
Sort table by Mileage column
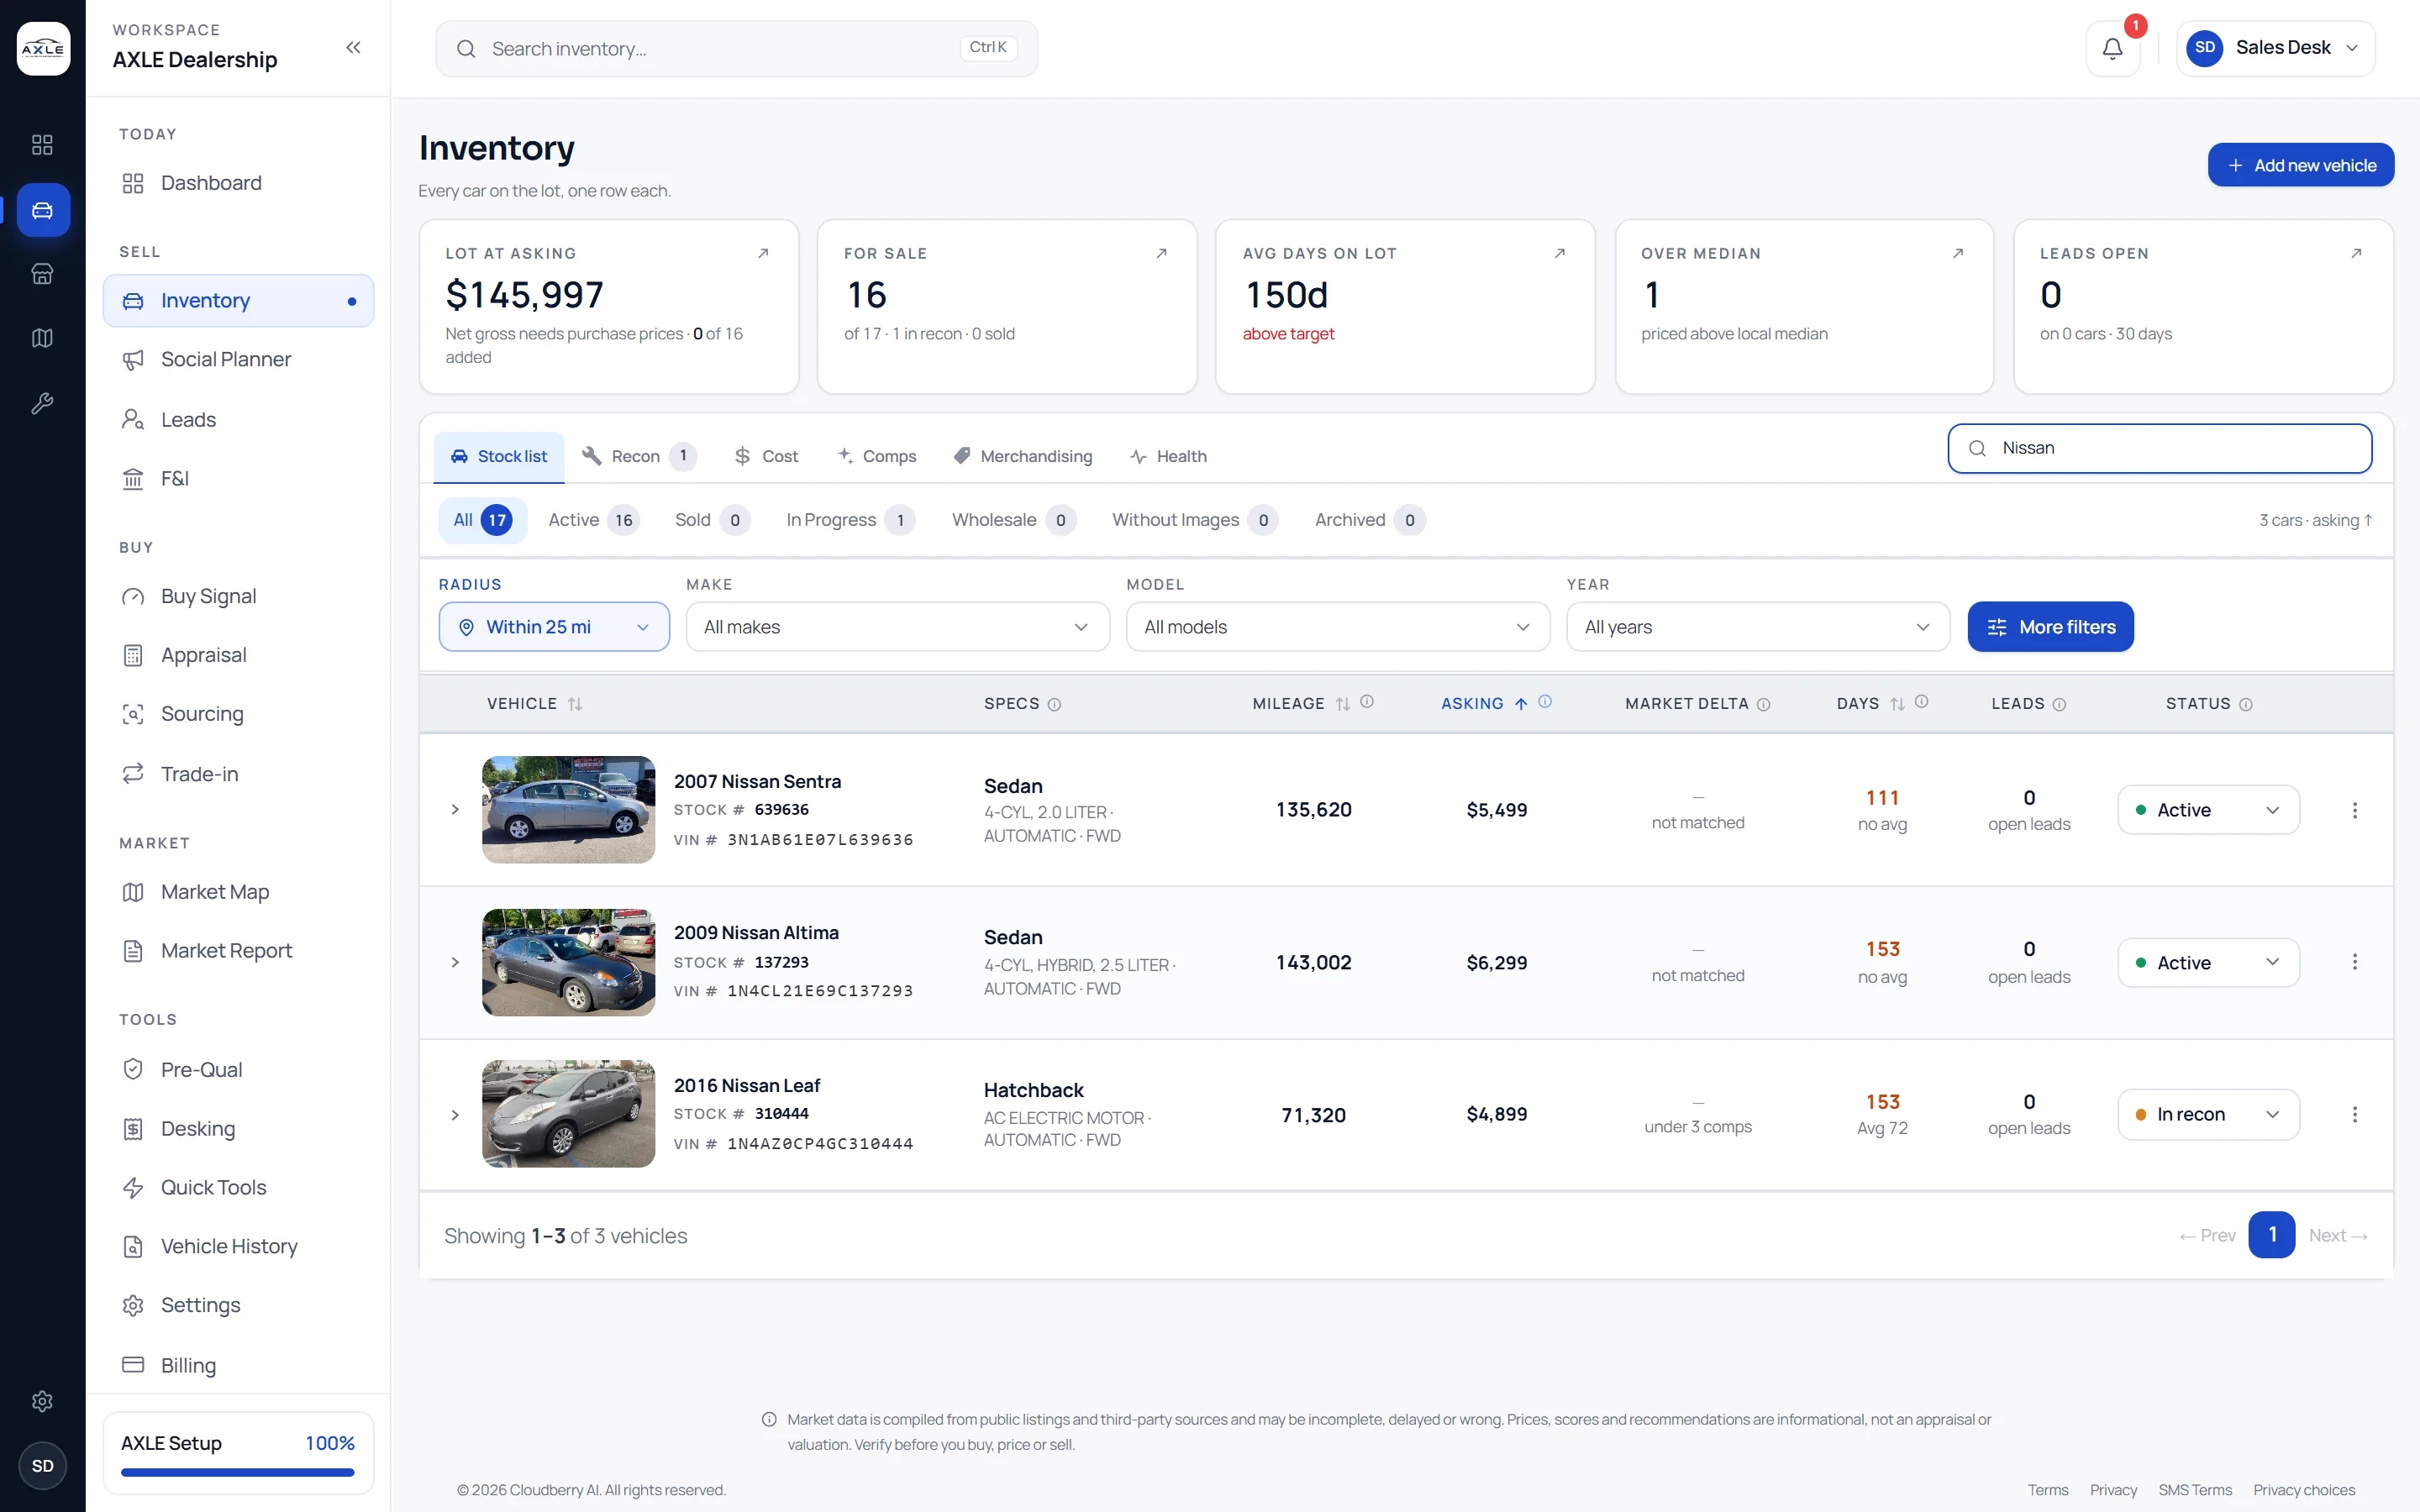1343,704
